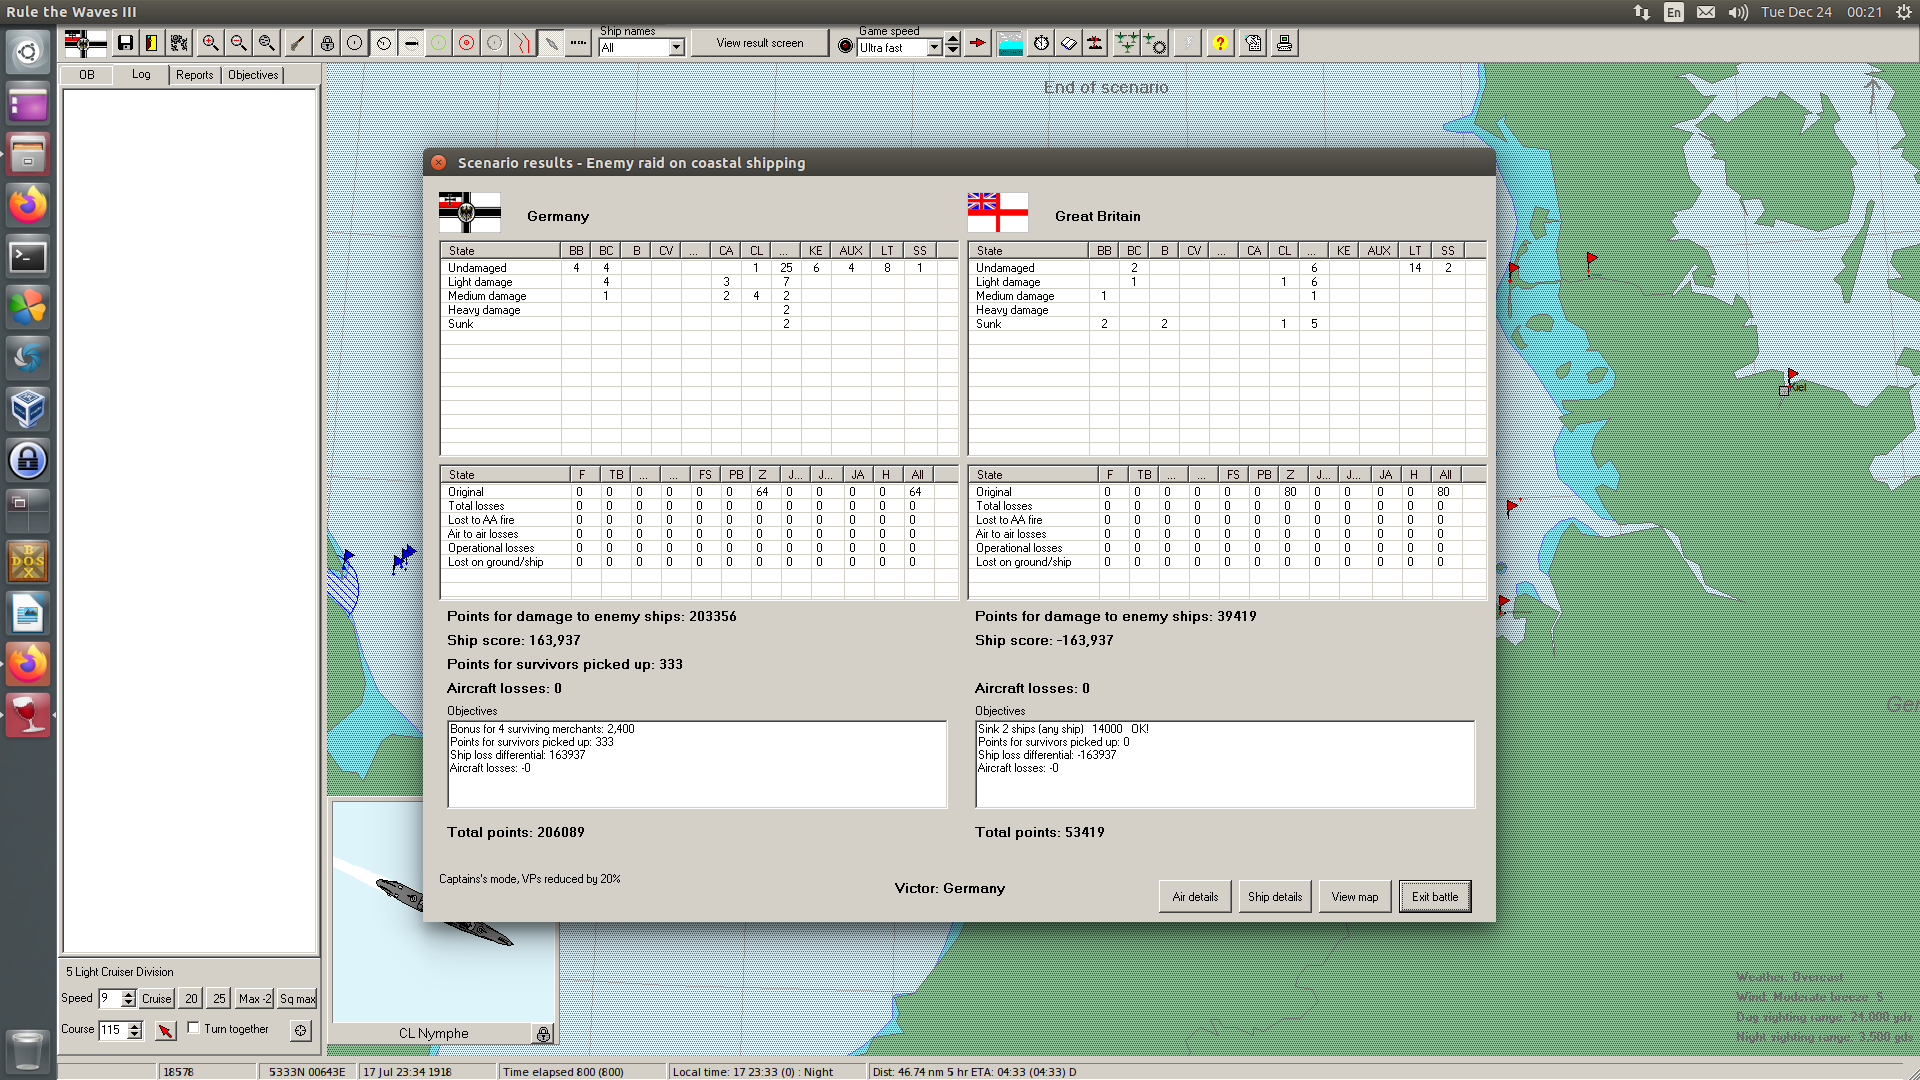Click the yellow help question mark icon

[1220, 43]
